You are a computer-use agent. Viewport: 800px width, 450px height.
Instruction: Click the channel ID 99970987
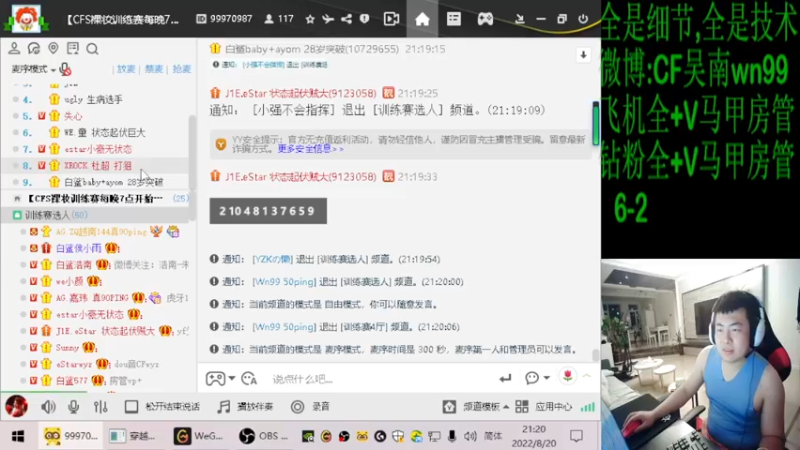click(231, 19)
